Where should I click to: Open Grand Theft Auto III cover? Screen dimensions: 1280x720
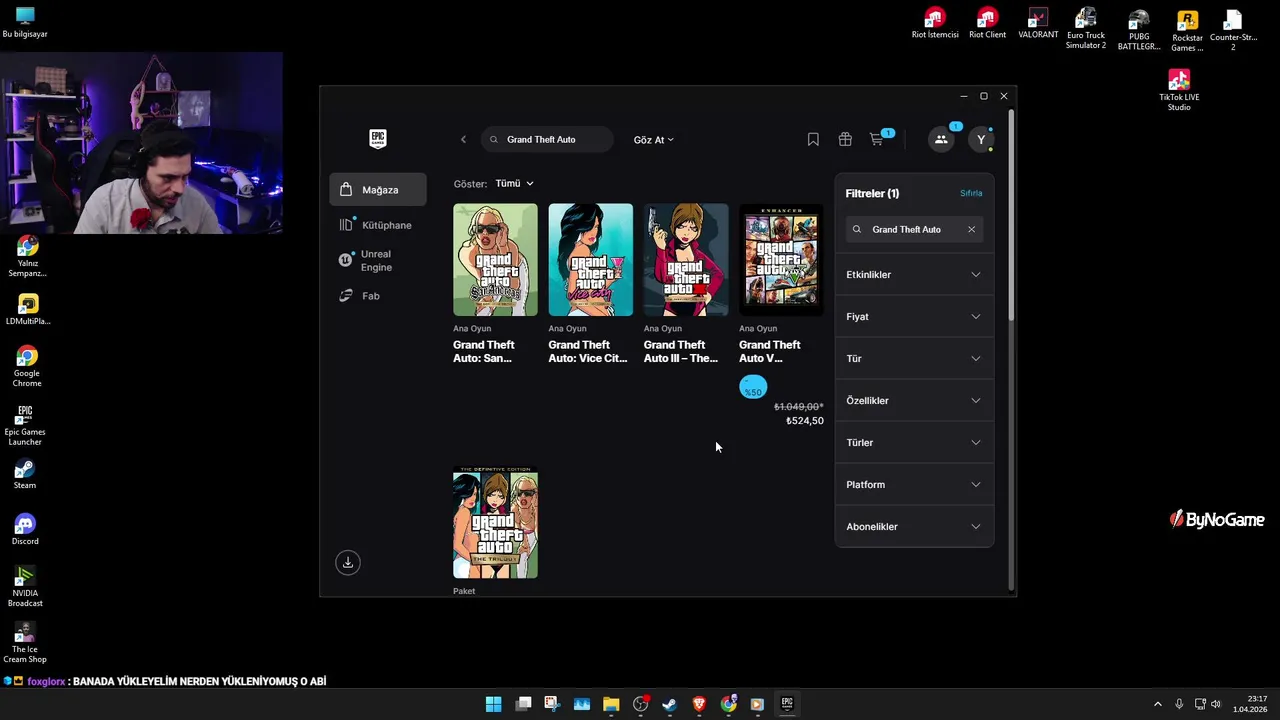[x=686, y=260]
